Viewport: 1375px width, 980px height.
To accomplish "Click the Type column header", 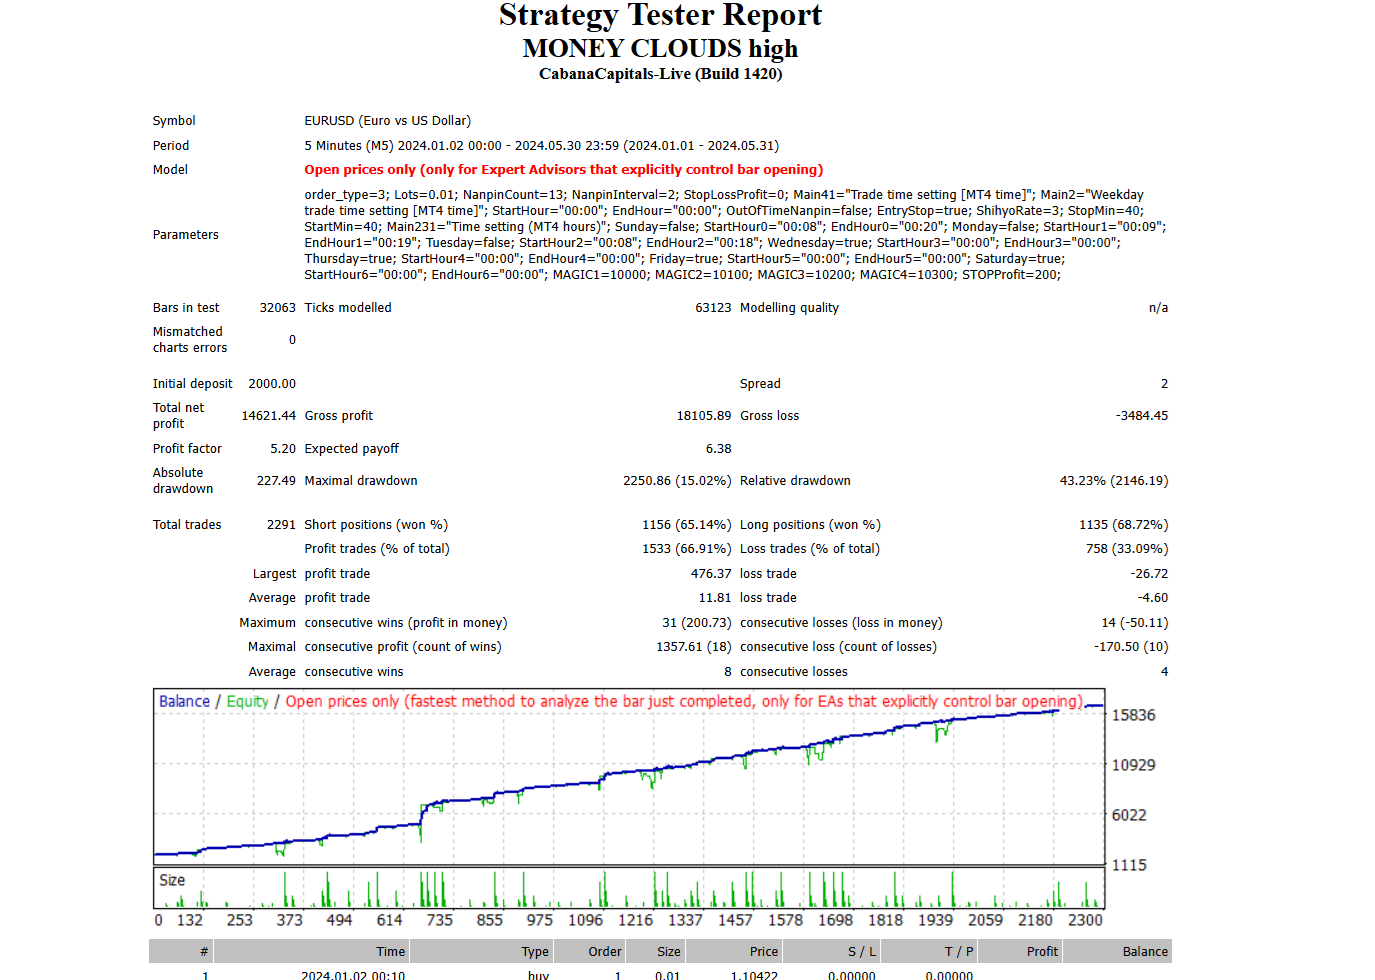I will tap(534, 952).
